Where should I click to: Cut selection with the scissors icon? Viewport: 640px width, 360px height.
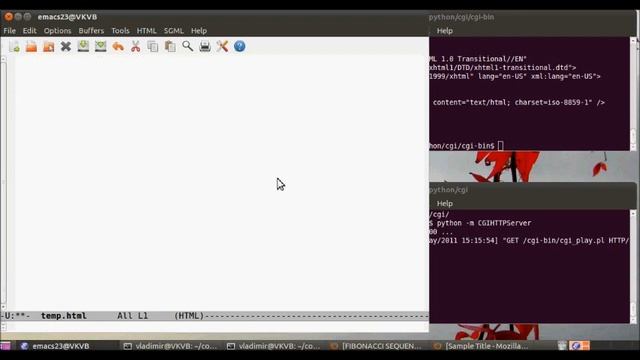(136, 47)
